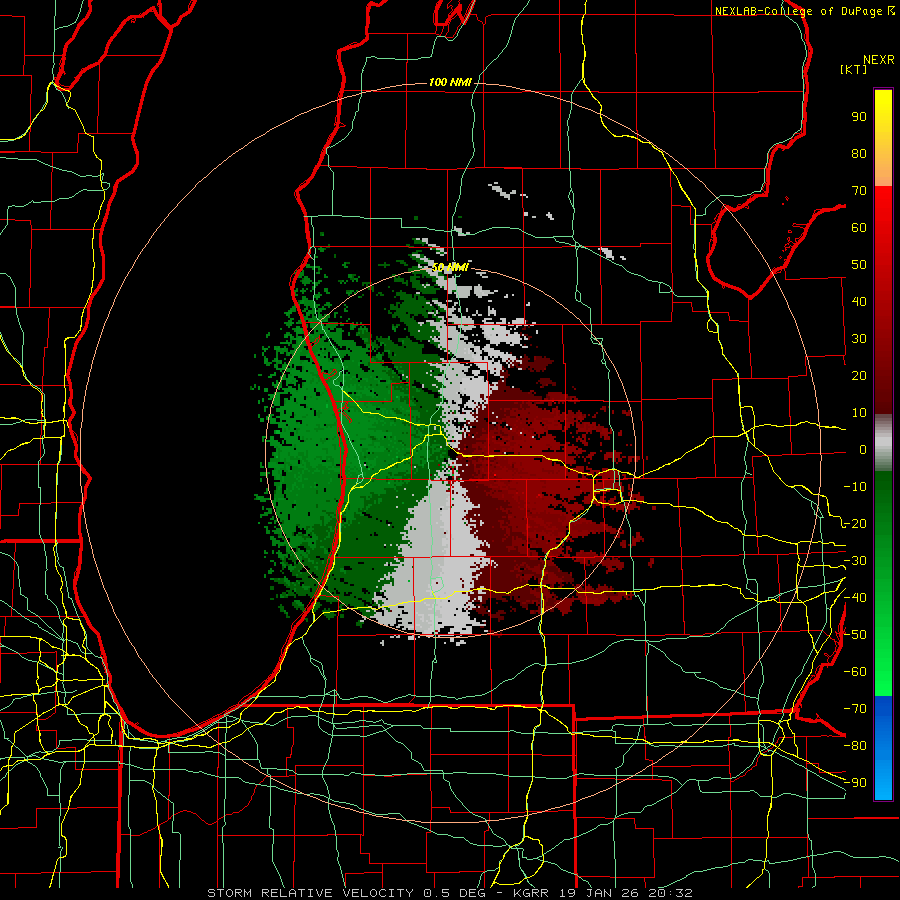Click the positive 20 knots scale label
Image resolution: width=900 pixels, height=900 pixels.
[x=859, y=375]
